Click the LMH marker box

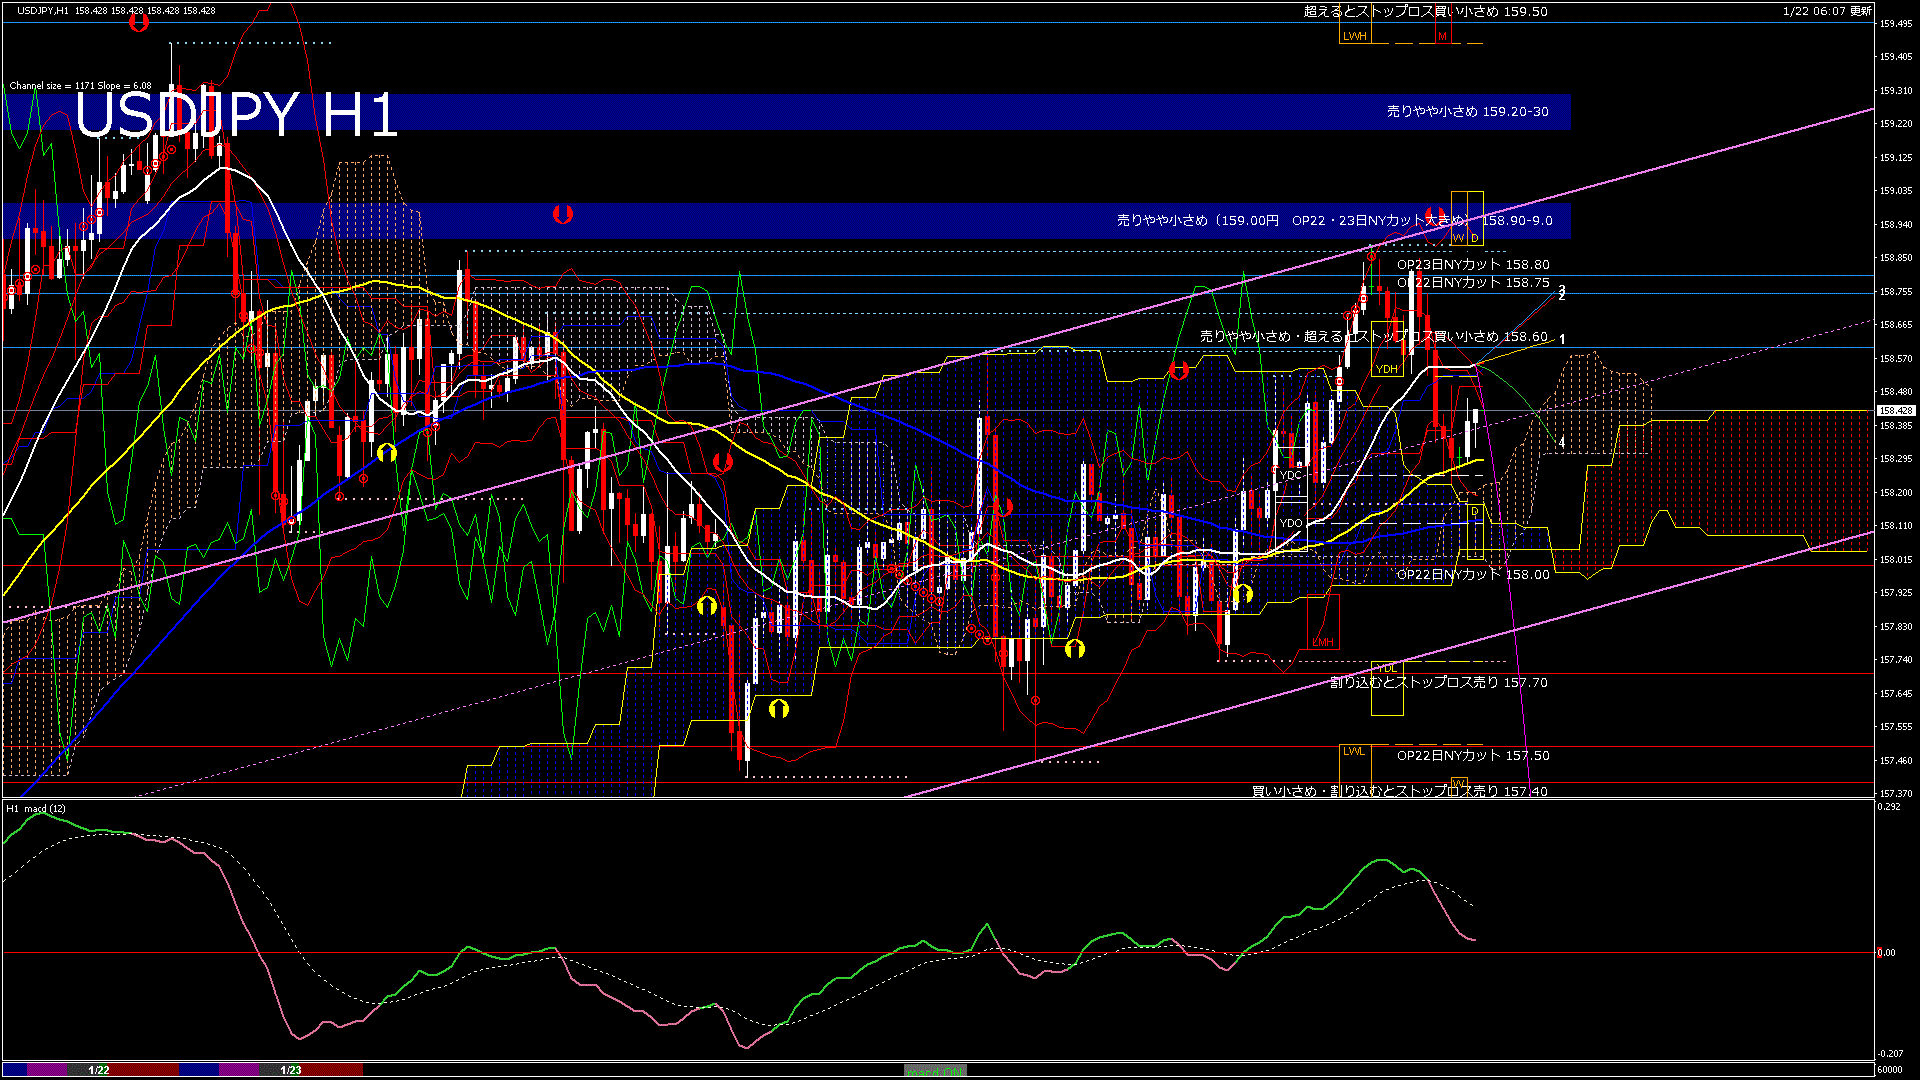1322,642
